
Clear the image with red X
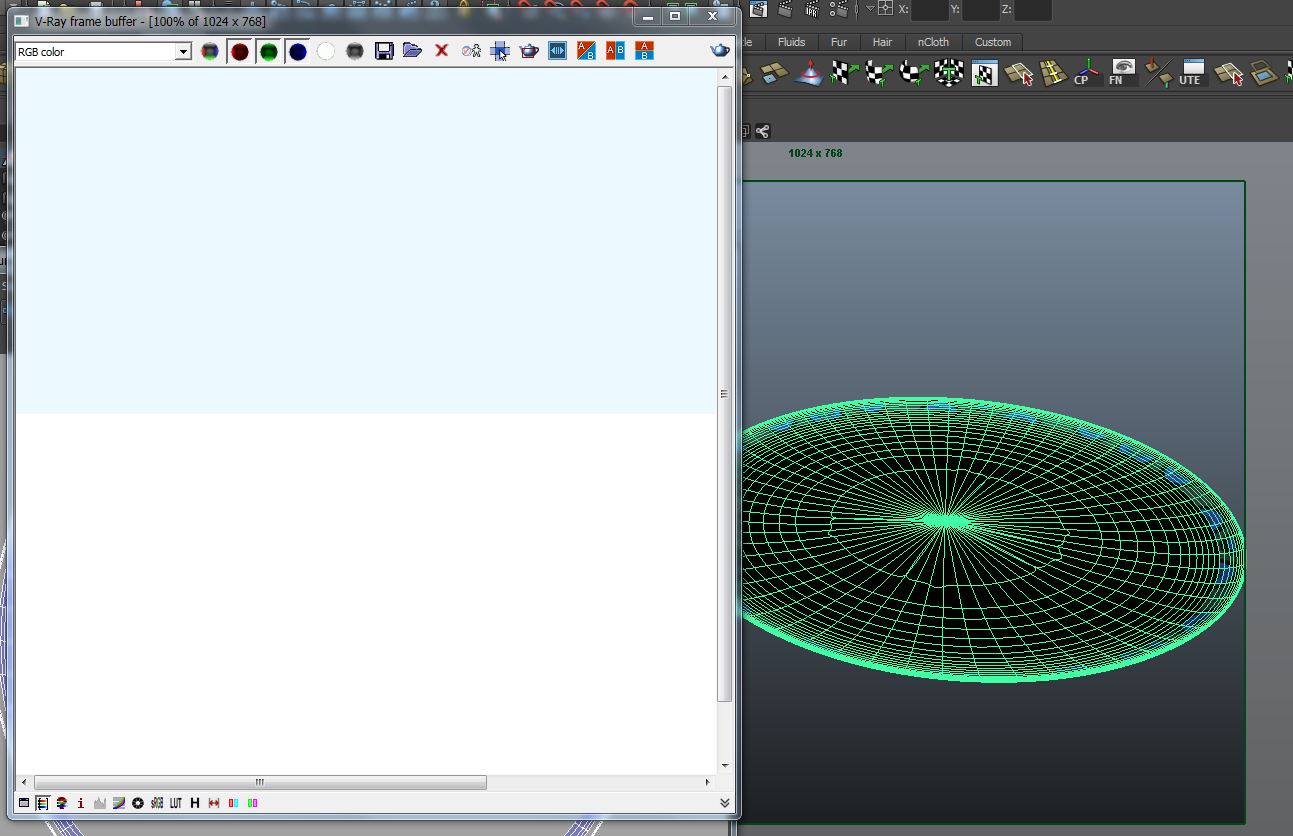coord(441,51)
